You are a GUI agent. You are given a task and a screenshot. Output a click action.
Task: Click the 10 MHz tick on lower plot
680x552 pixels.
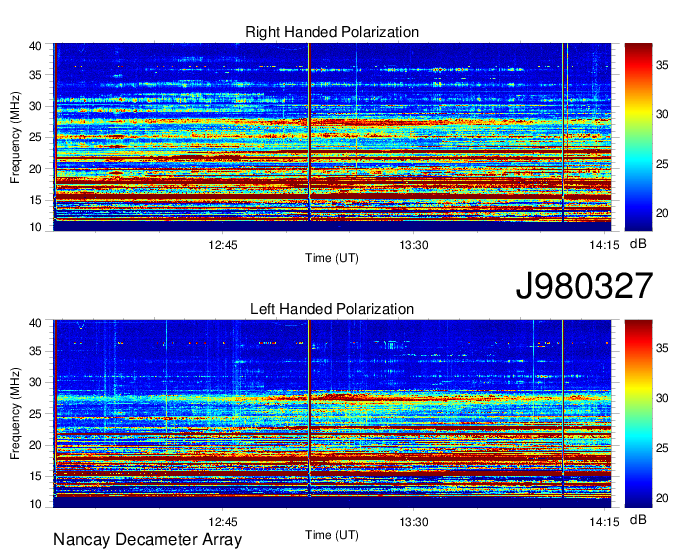35,504
